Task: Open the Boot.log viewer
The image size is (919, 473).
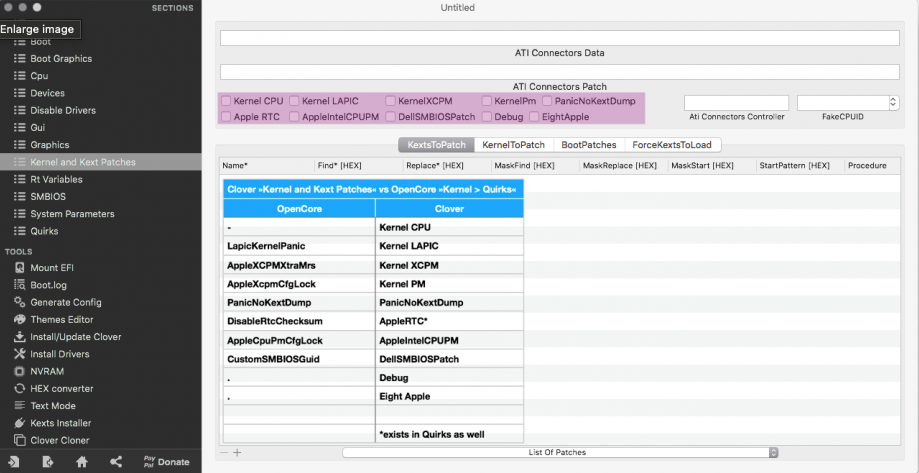Action: pos(48,285)
